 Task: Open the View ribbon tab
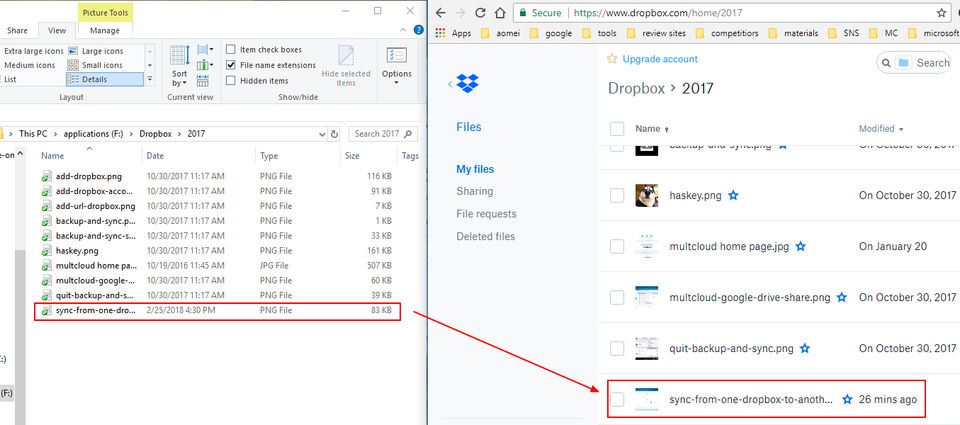pos(57,31)
